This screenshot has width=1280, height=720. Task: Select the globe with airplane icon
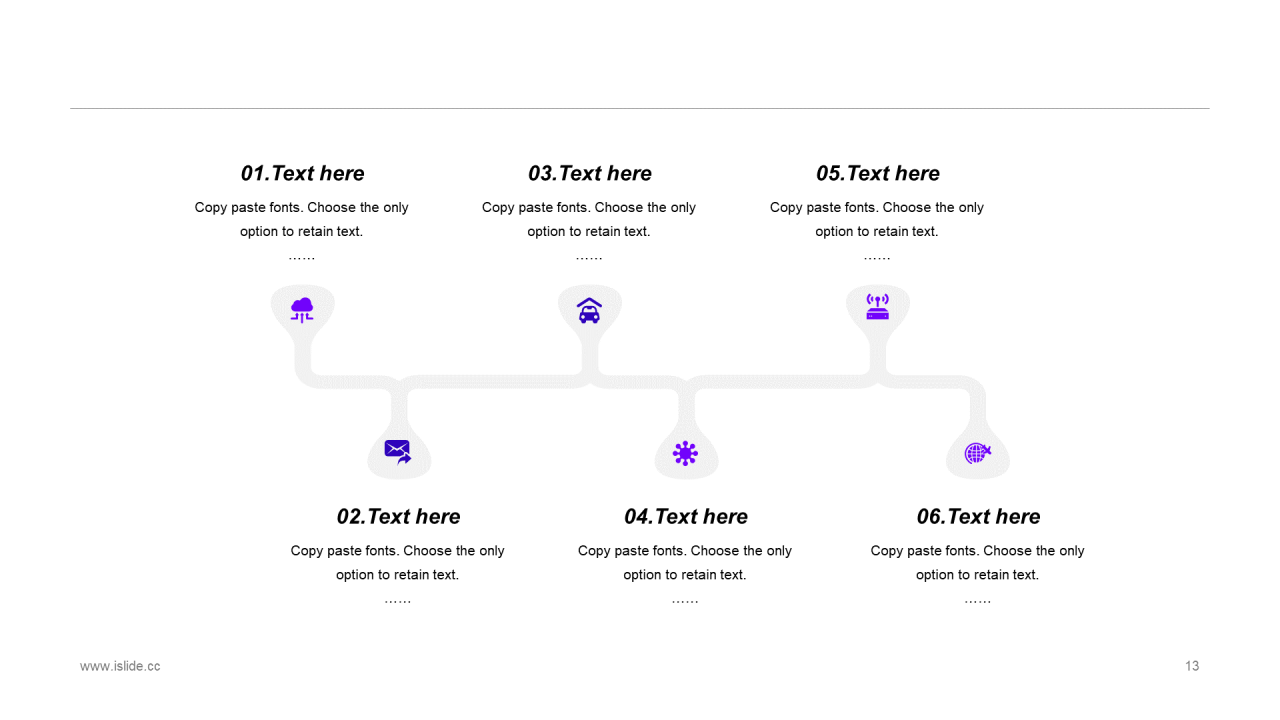coord(978,453)
